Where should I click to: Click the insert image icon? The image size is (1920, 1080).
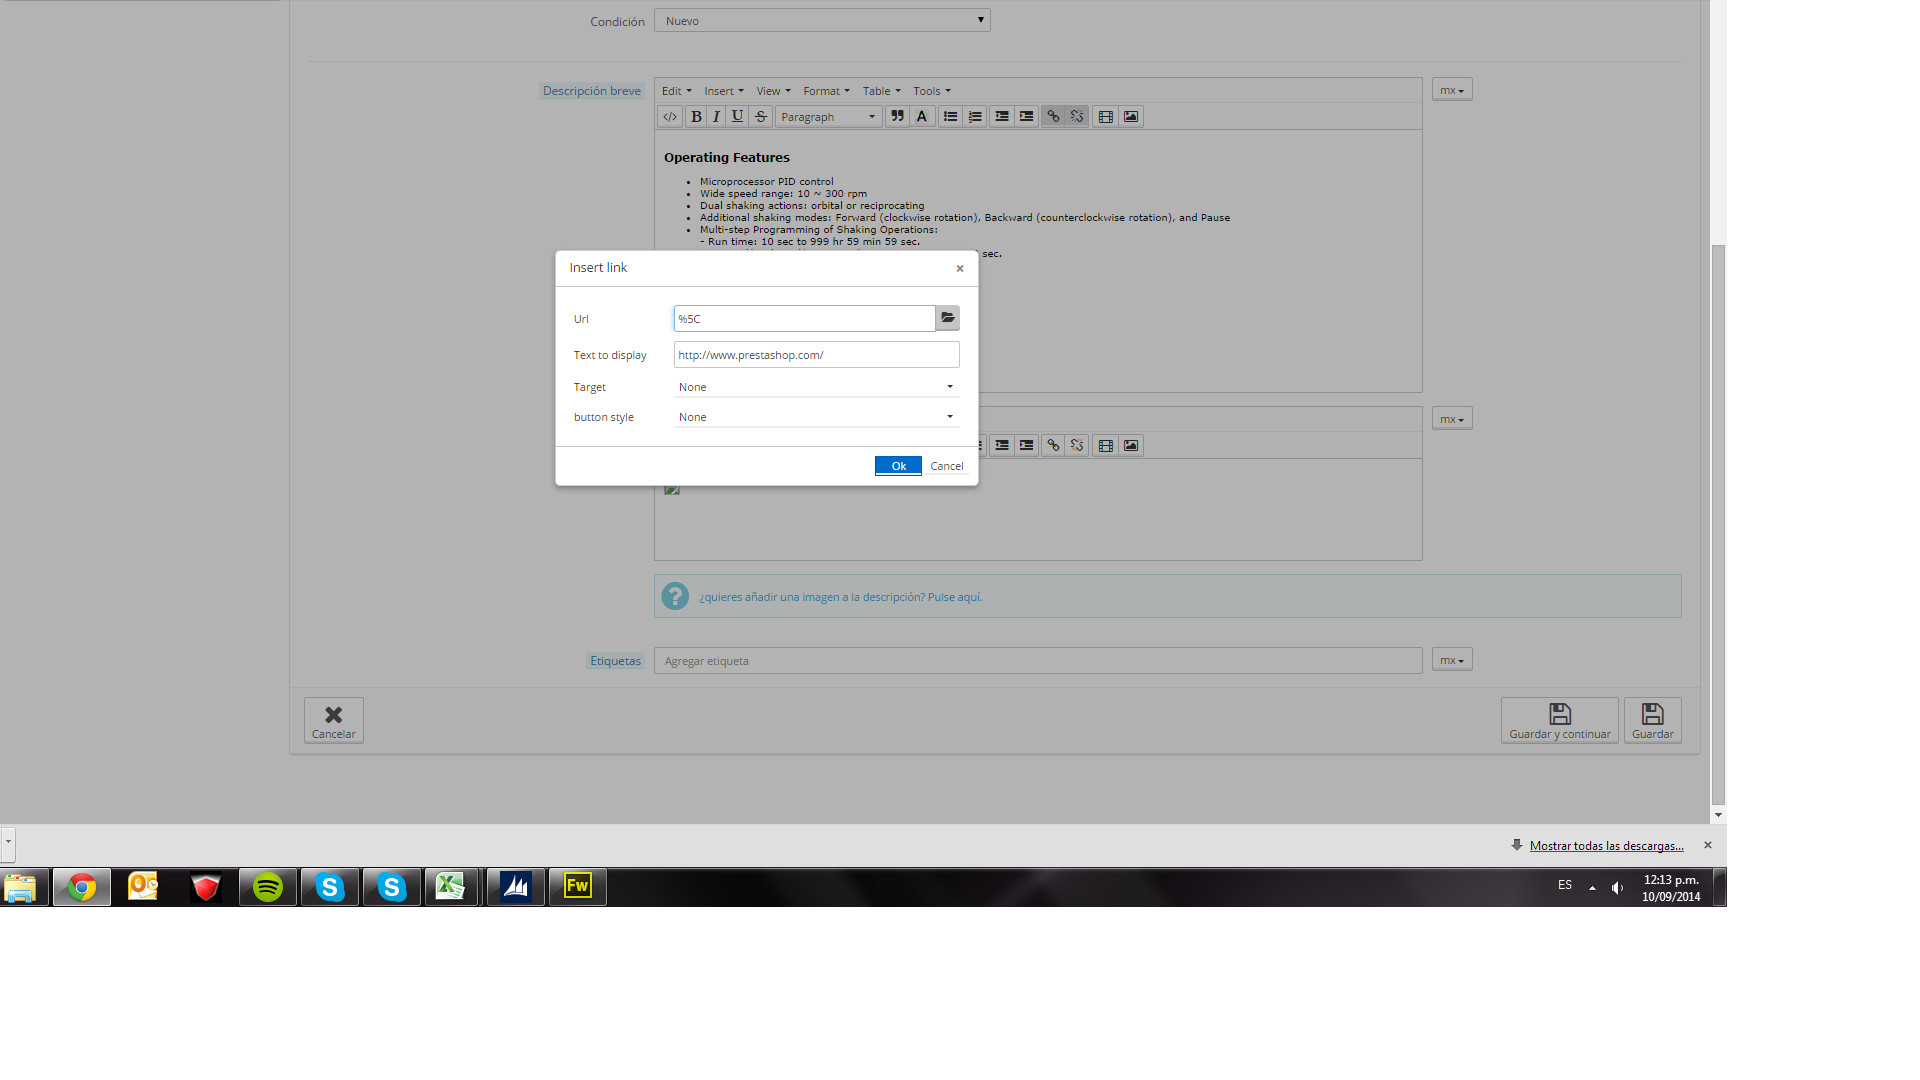(x=1131, y=117)
